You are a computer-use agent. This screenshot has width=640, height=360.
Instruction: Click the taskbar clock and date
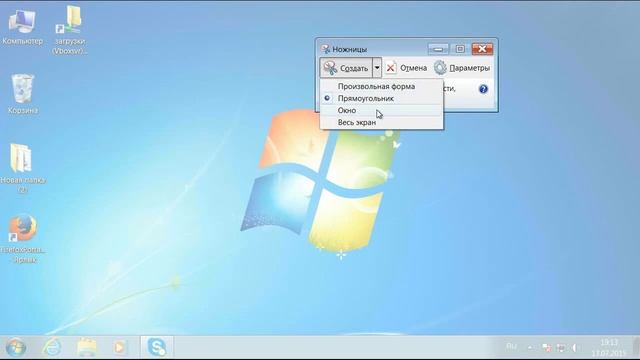coord(609,347)
